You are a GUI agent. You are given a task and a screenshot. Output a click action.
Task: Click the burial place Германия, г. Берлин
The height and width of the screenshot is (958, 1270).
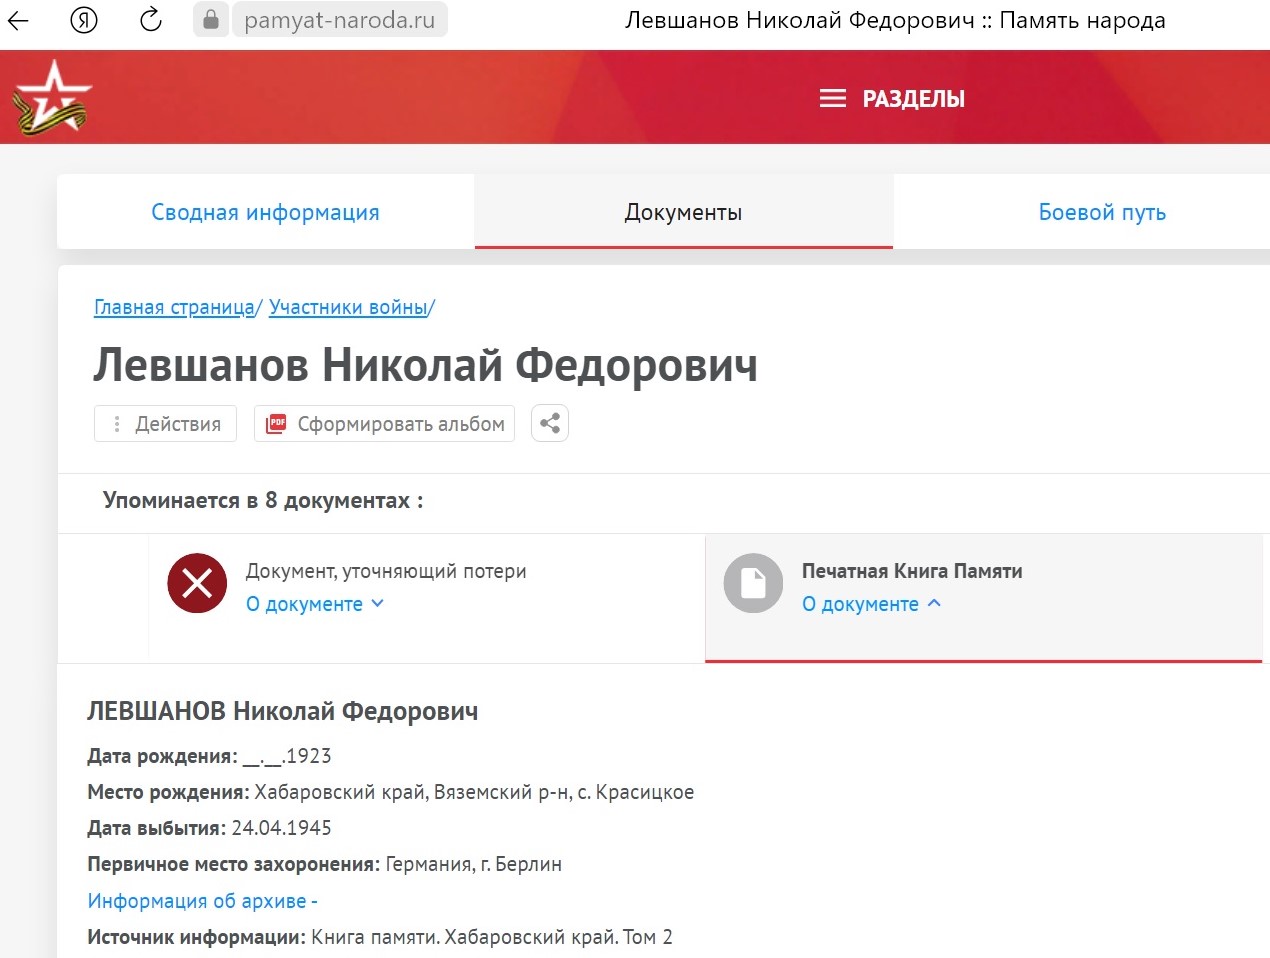pos(474,864)
